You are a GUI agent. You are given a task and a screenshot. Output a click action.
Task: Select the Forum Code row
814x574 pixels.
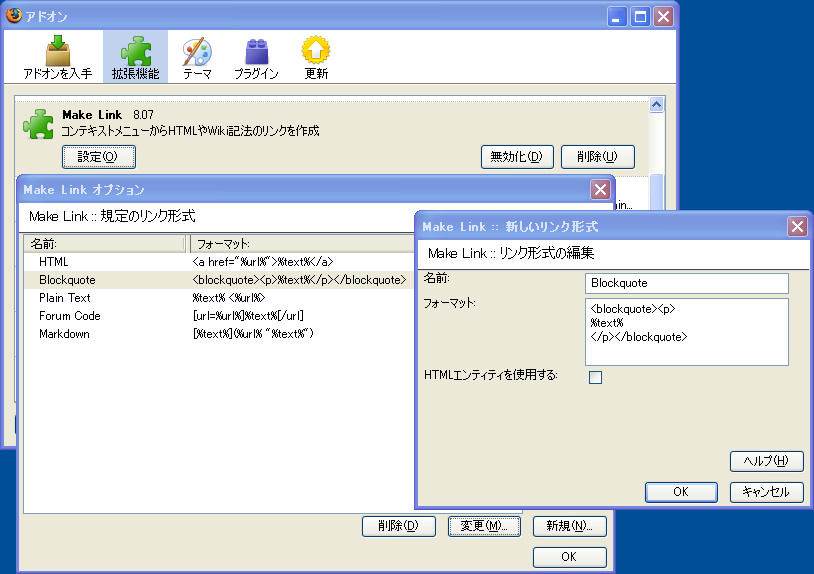click(219, 316)
